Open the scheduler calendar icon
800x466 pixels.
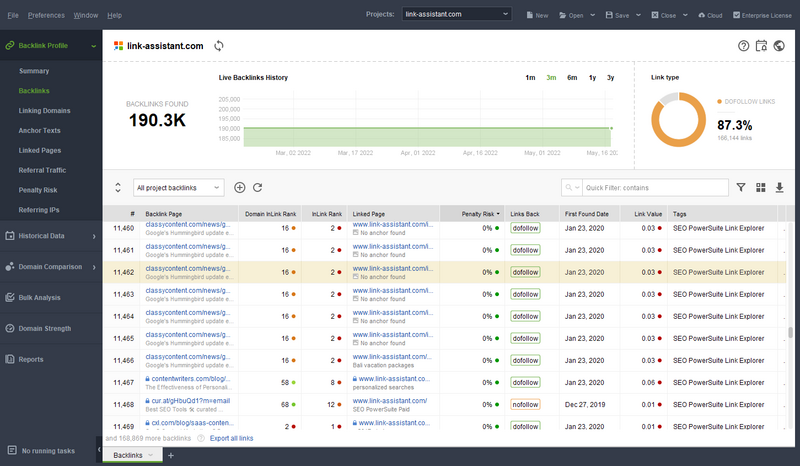click(761, 46)
